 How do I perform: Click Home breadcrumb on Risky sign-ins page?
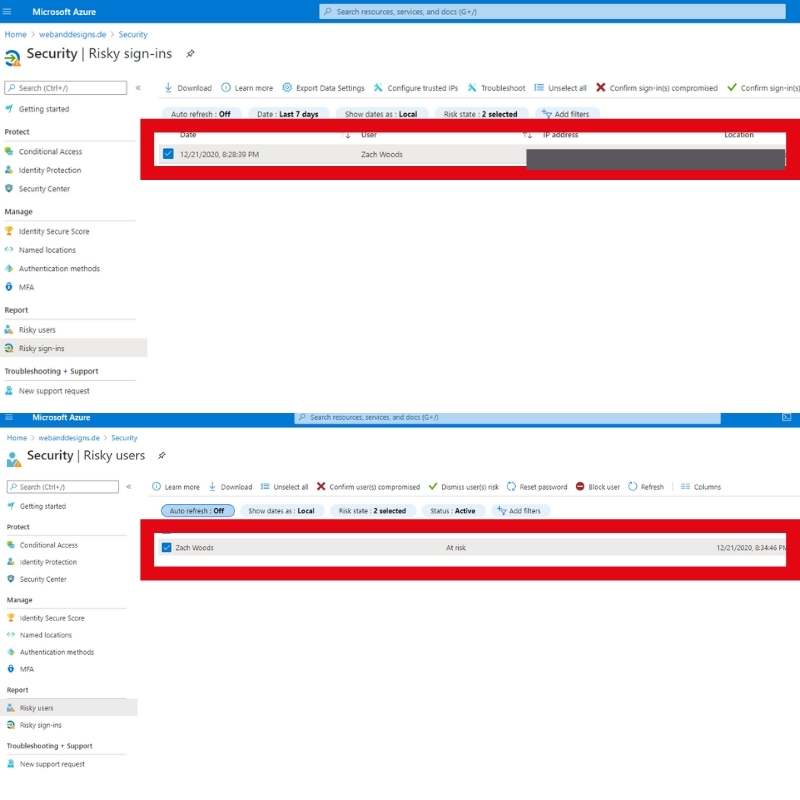click(15, 34)
